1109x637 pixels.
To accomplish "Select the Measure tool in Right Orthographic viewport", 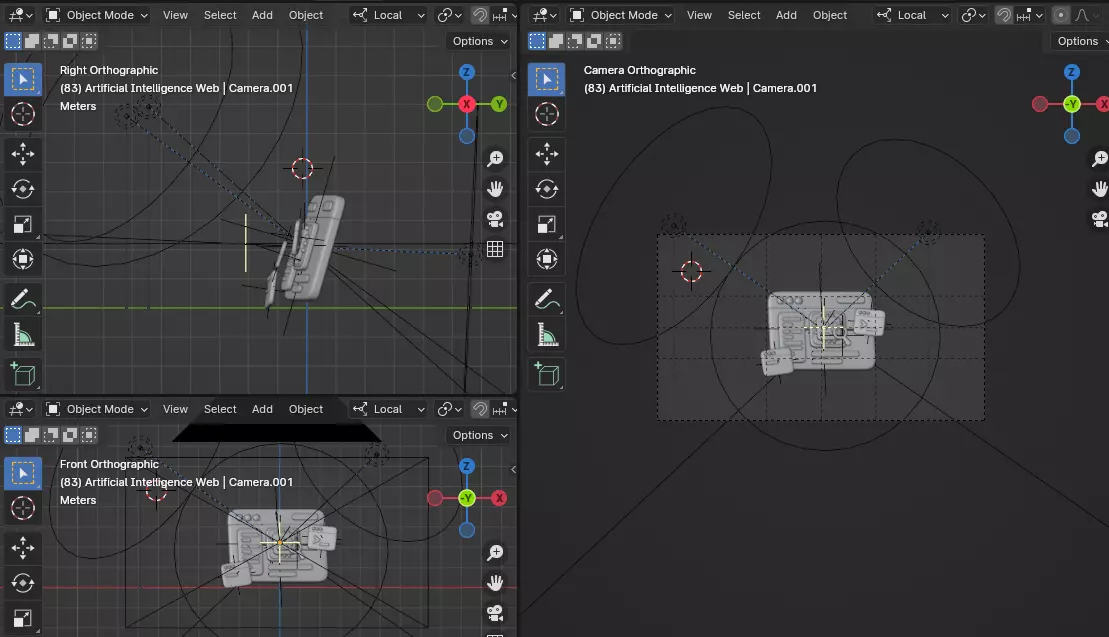I will pos(23,334).
